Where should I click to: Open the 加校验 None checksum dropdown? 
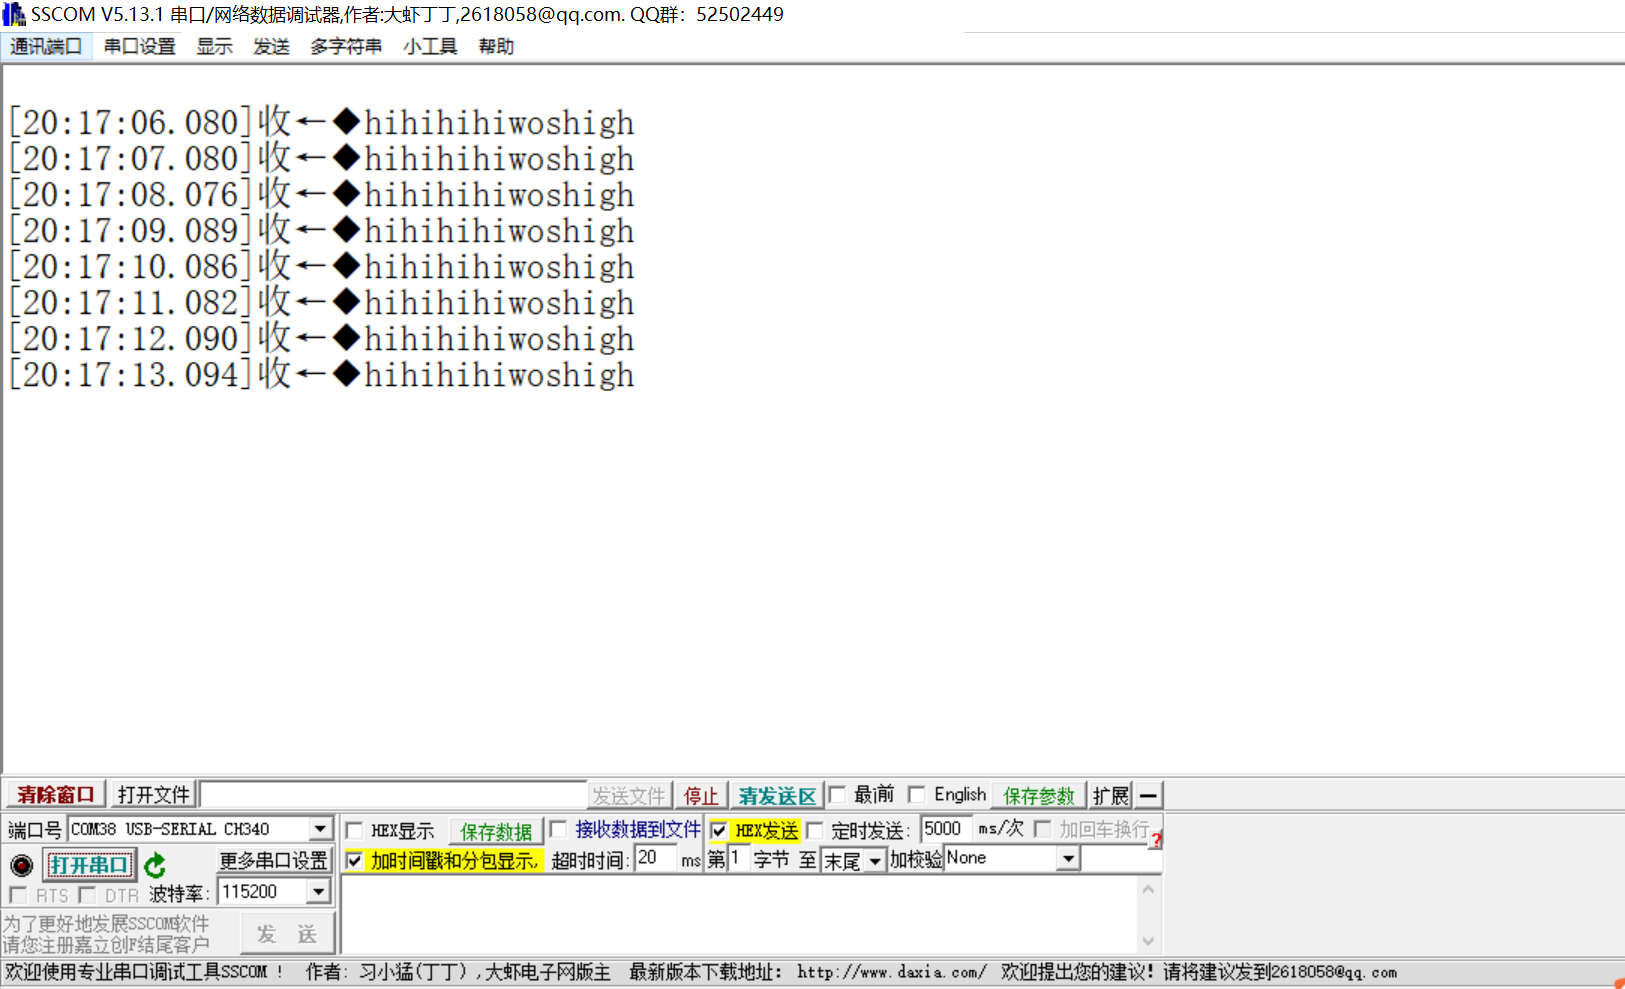(x=1068, y=858)
